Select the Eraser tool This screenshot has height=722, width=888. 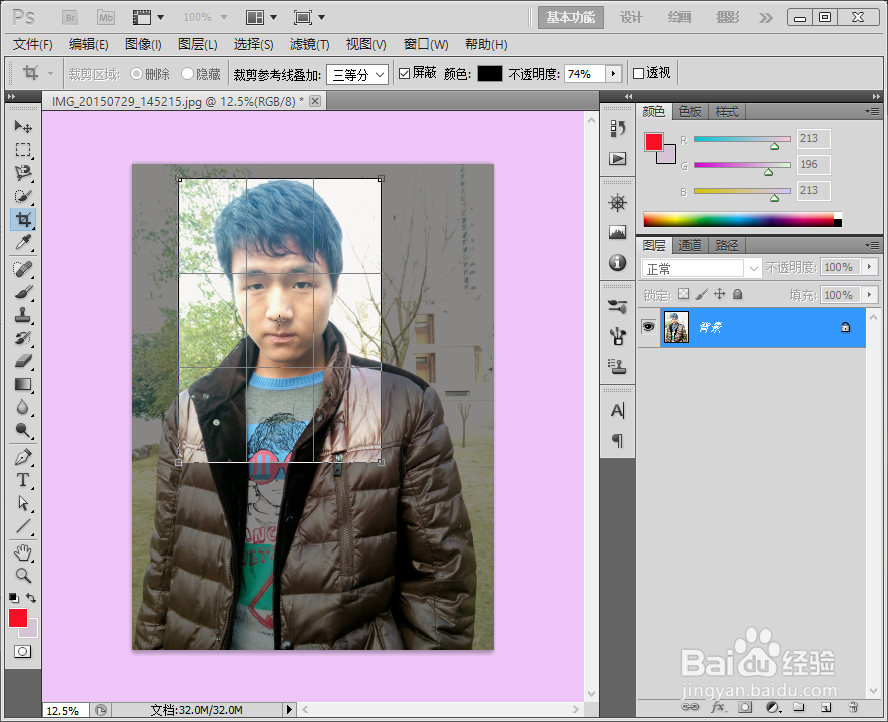pyautogui.click(x=23, y=361)
